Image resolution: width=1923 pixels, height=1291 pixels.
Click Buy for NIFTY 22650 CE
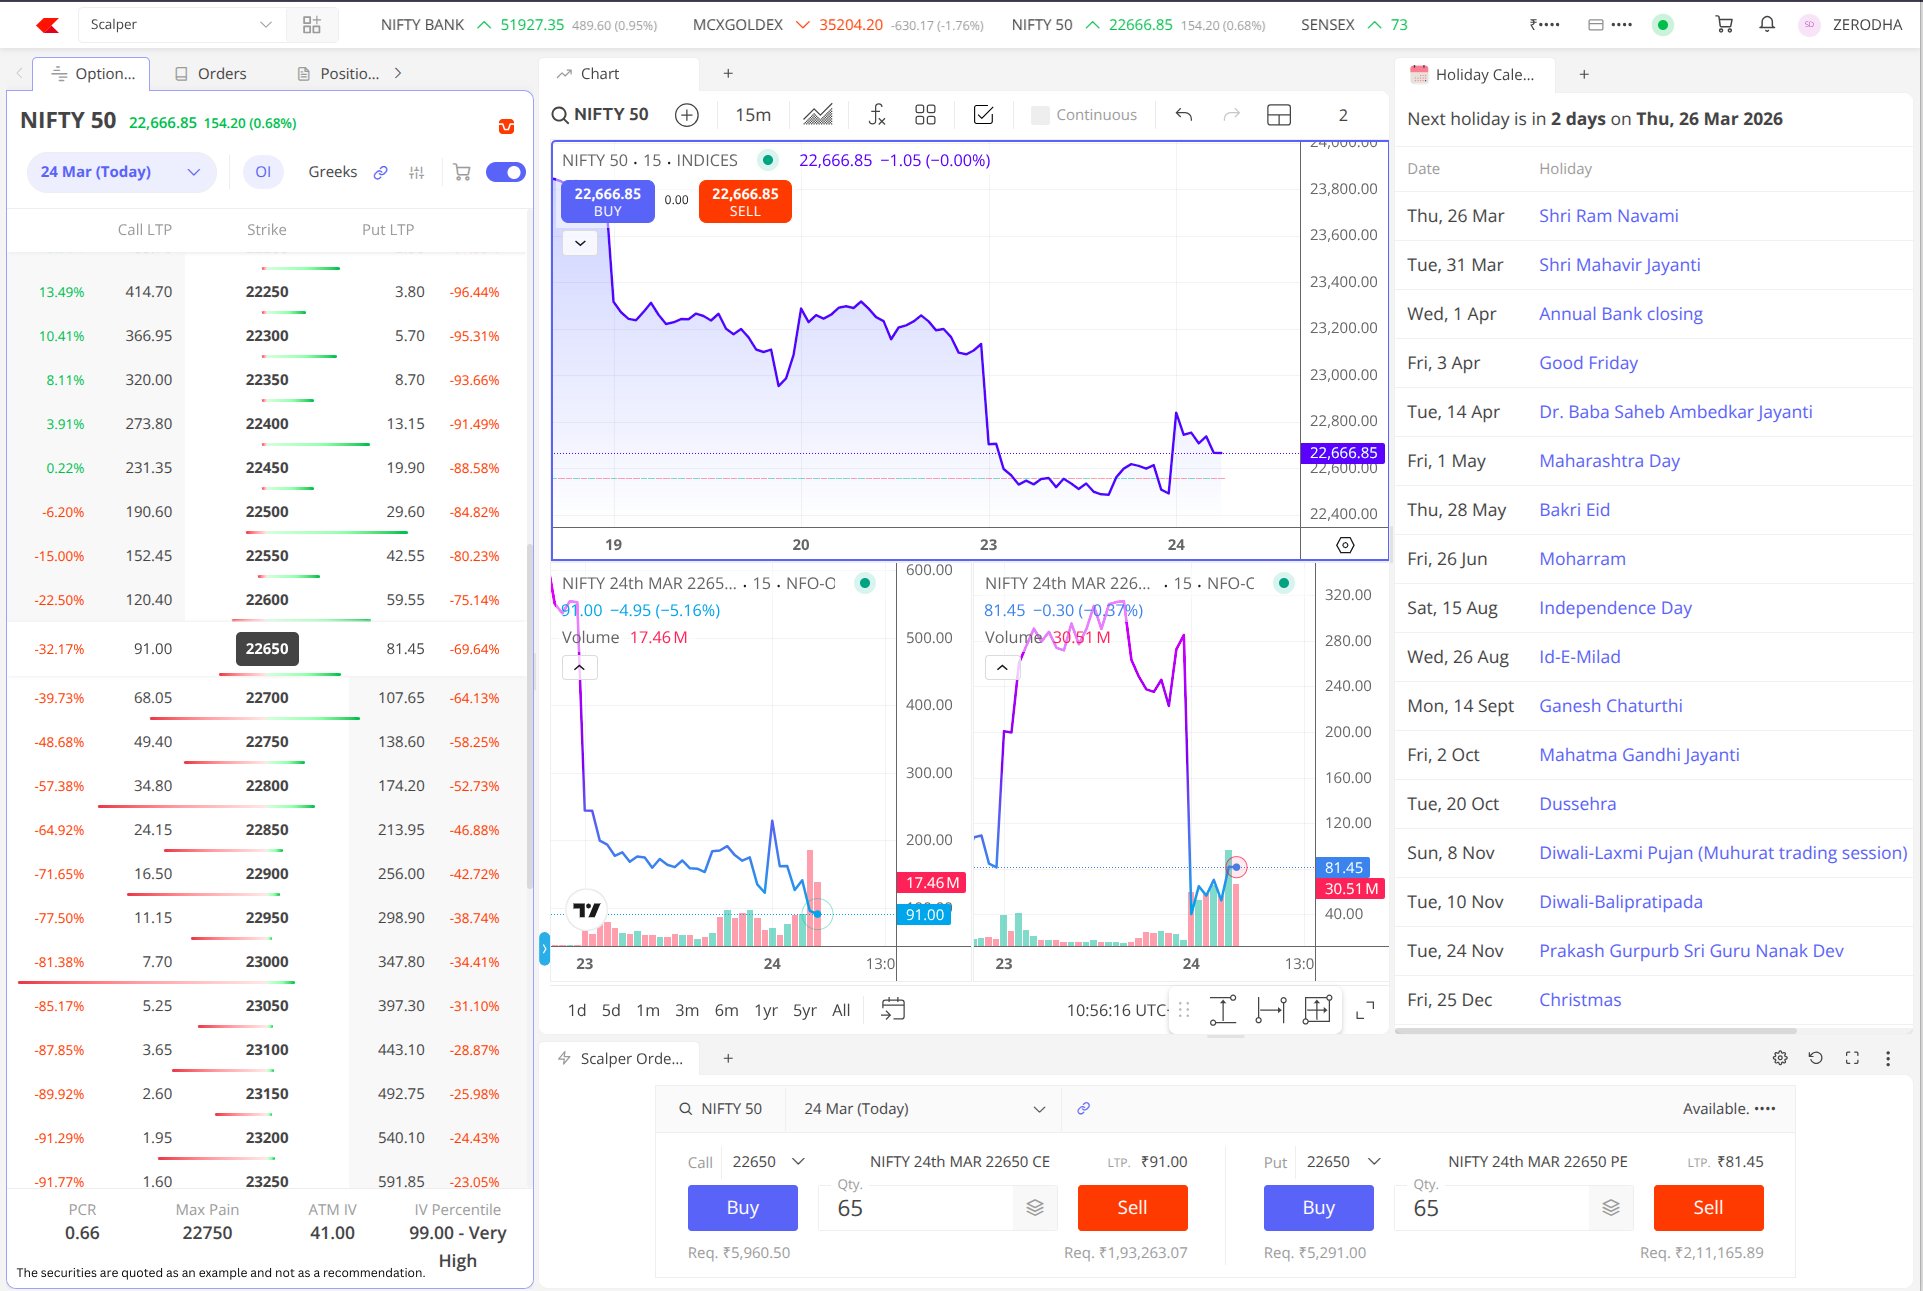[742, 1208]
